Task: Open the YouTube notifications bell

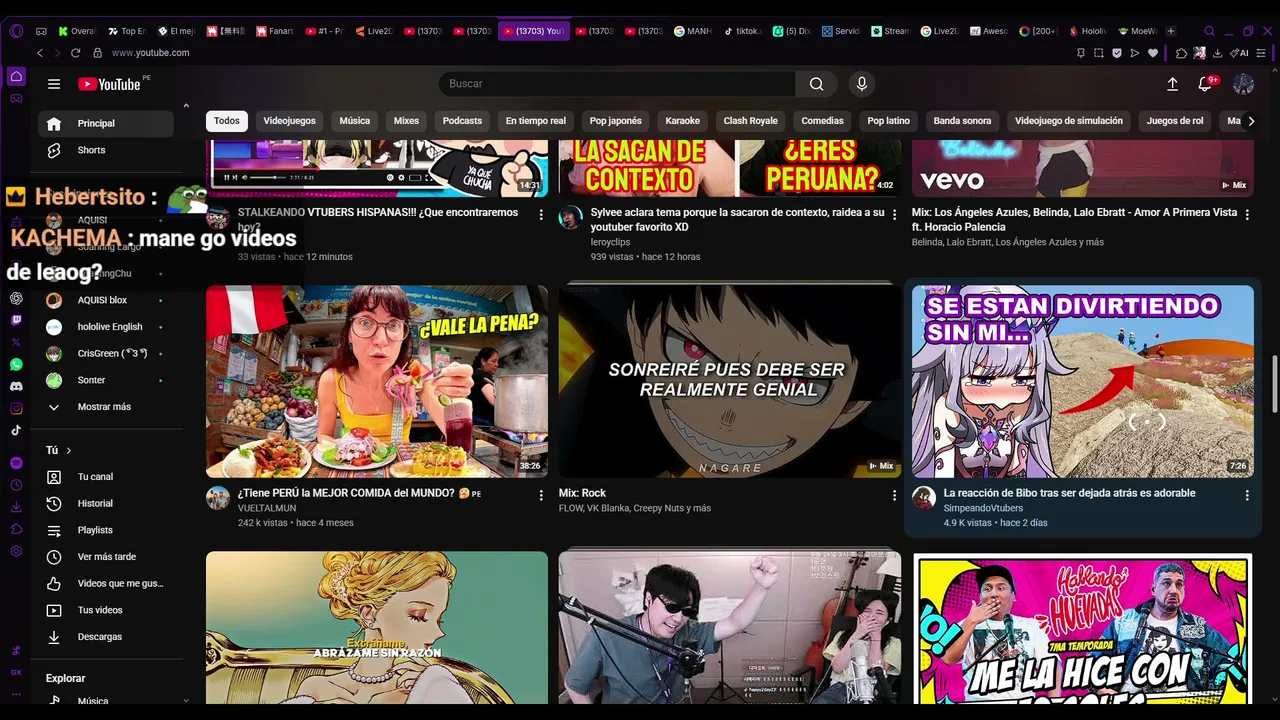Action: click(x=1205, y=84)
